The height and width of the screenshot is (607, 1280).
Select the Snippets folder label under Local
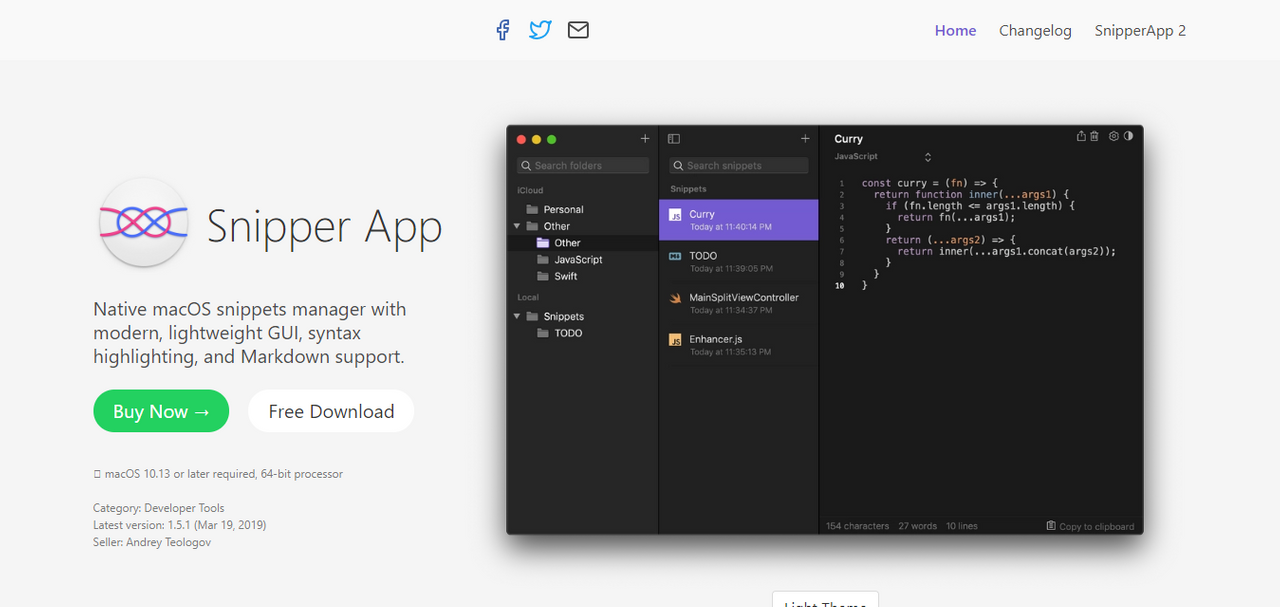[x=563, y=316]
